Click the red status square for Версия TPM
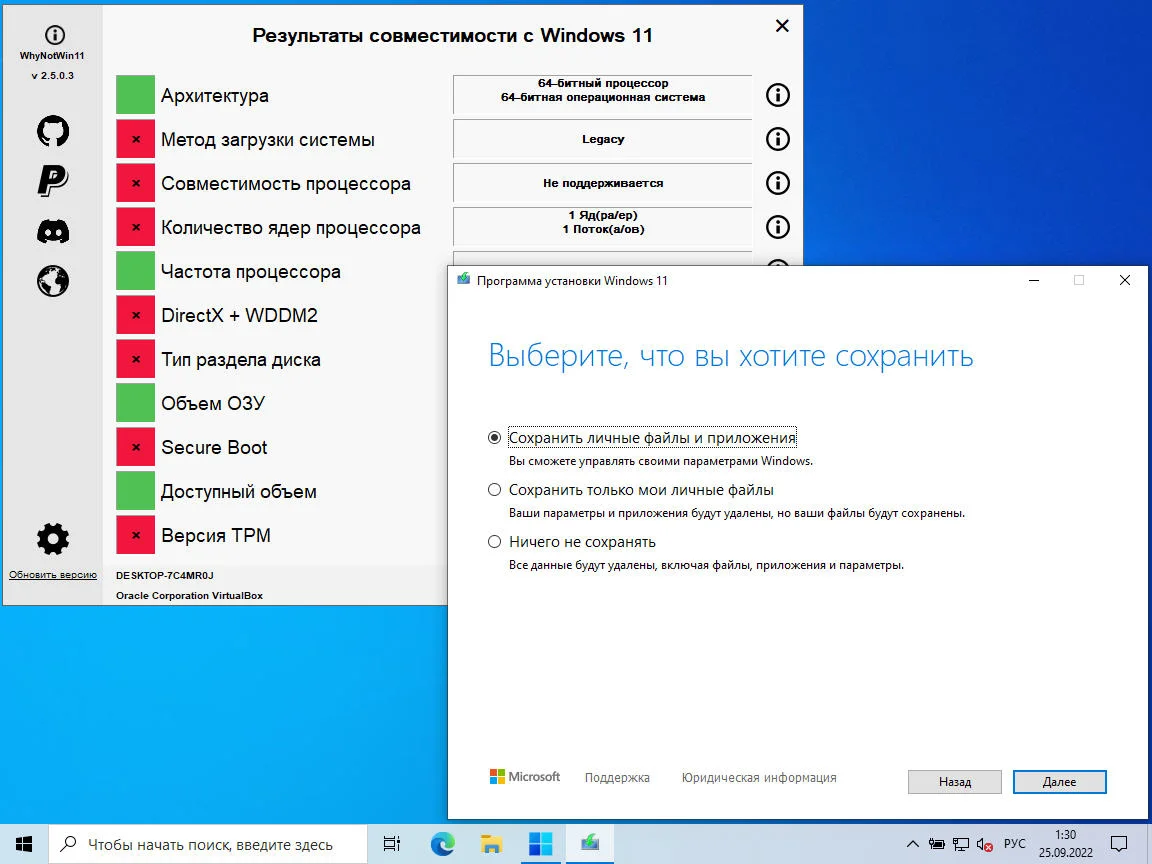 (x=135, y=535)
